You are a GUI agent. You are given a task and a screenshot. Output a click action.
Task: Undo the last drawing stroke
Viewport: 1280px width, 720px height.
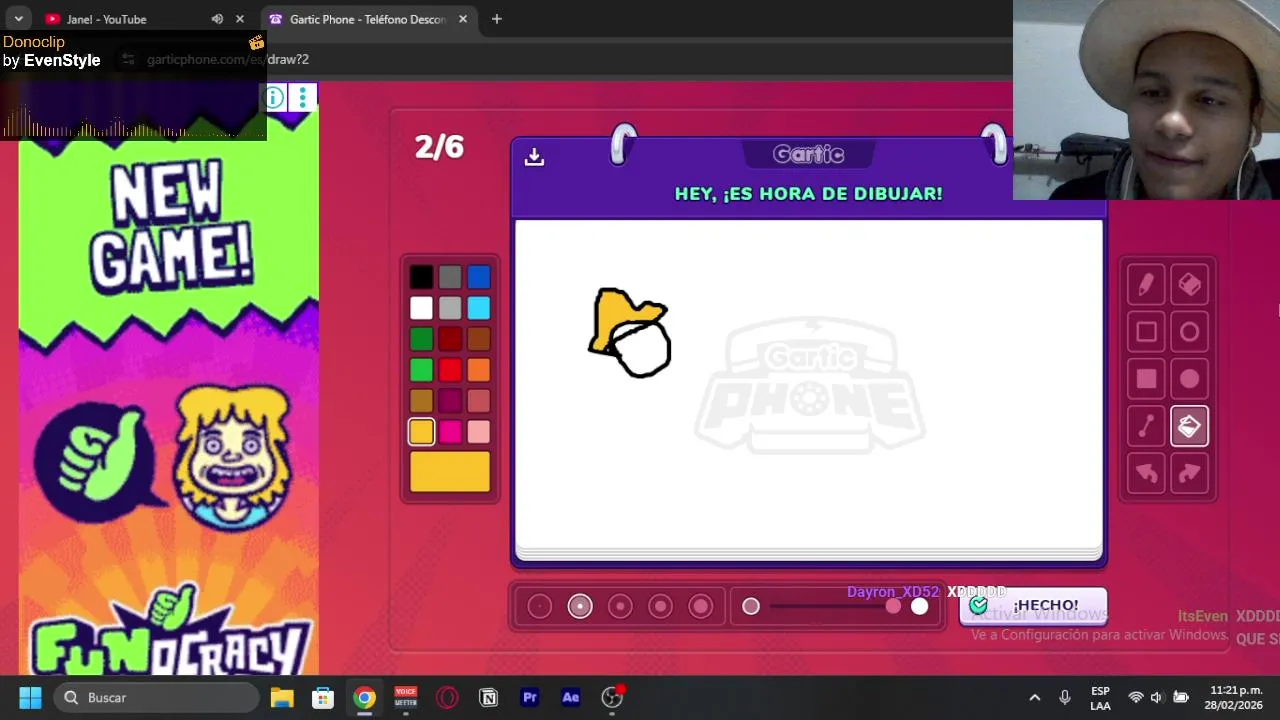tap(1146, 473)
